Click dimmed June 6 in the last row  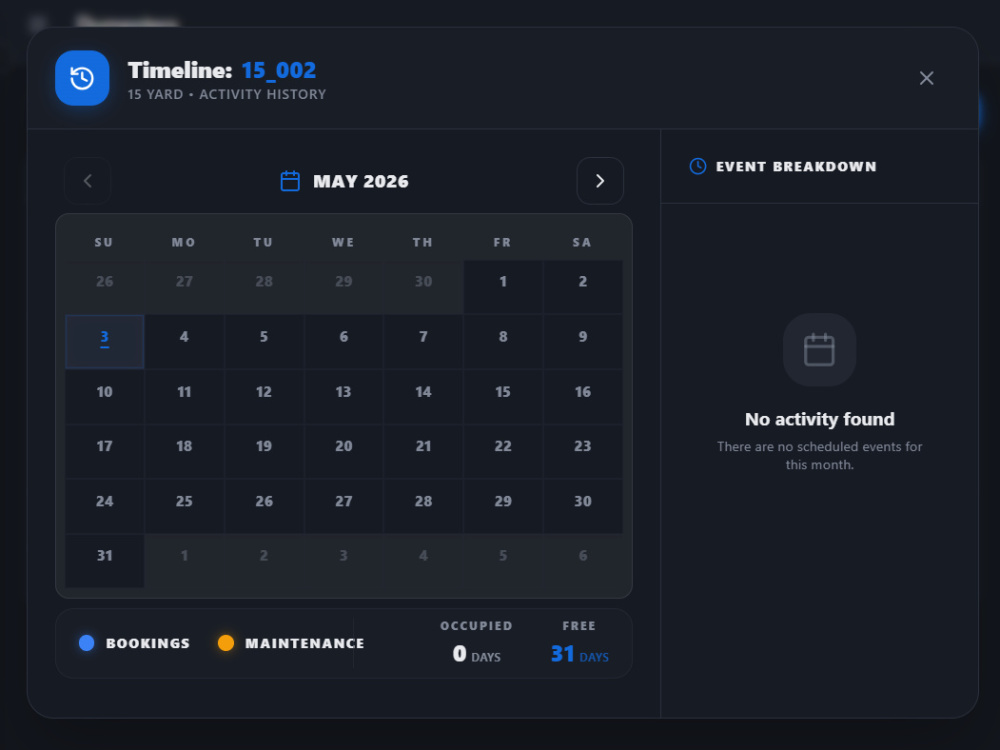coord(583,561)
